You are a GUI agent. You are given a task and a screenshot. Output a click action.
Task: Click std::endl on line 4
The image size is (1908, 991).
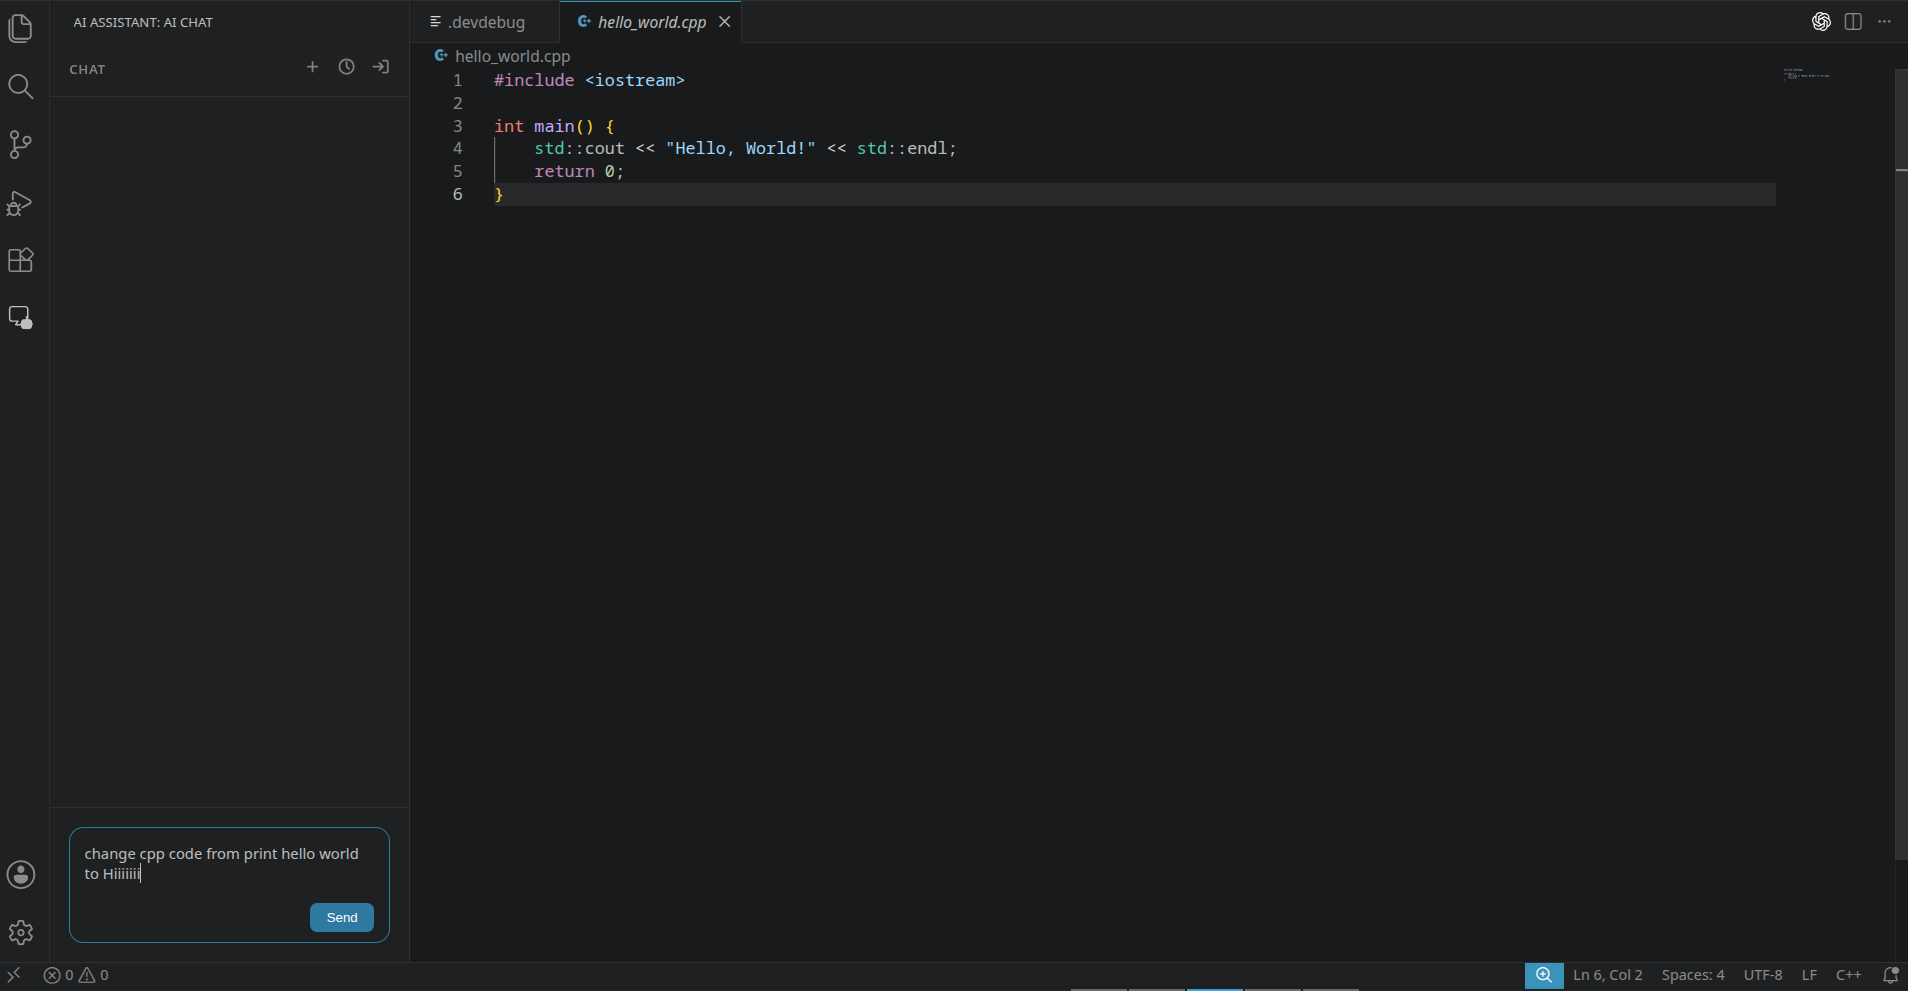coord(902,148)
